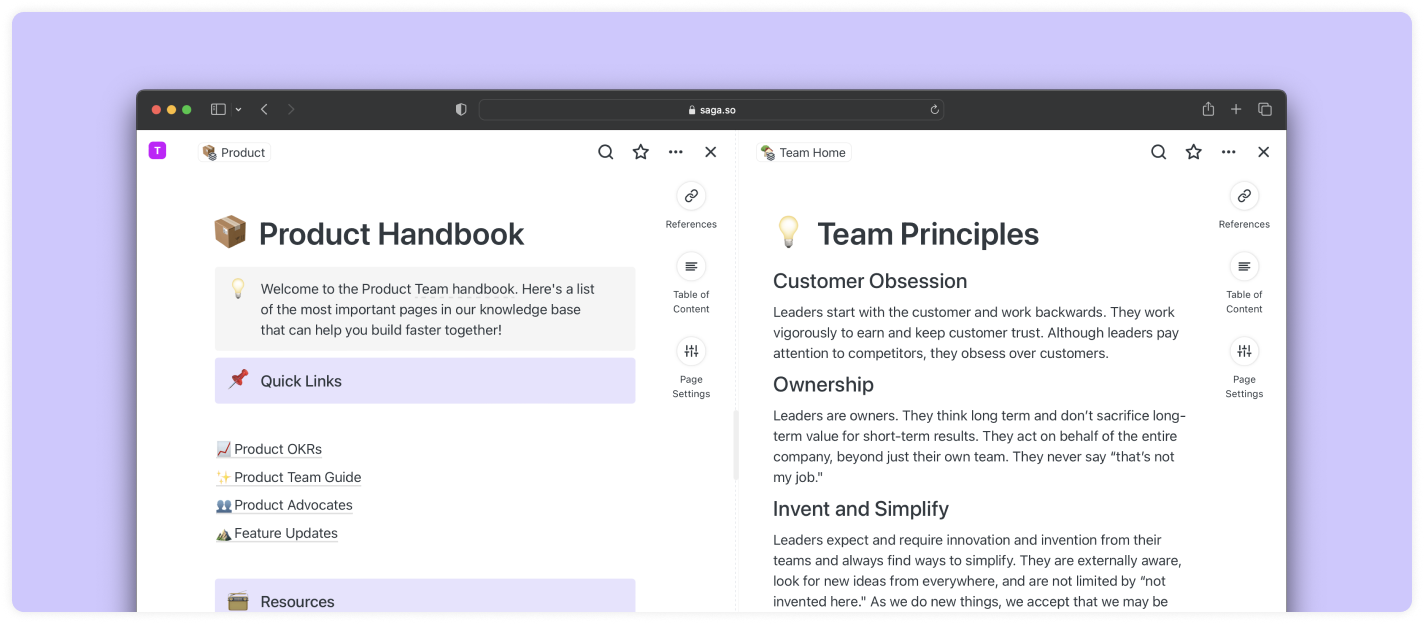The image size is (1424, 624).
Task: Search within the Team Principles pane
Action: click(1158, 152)
